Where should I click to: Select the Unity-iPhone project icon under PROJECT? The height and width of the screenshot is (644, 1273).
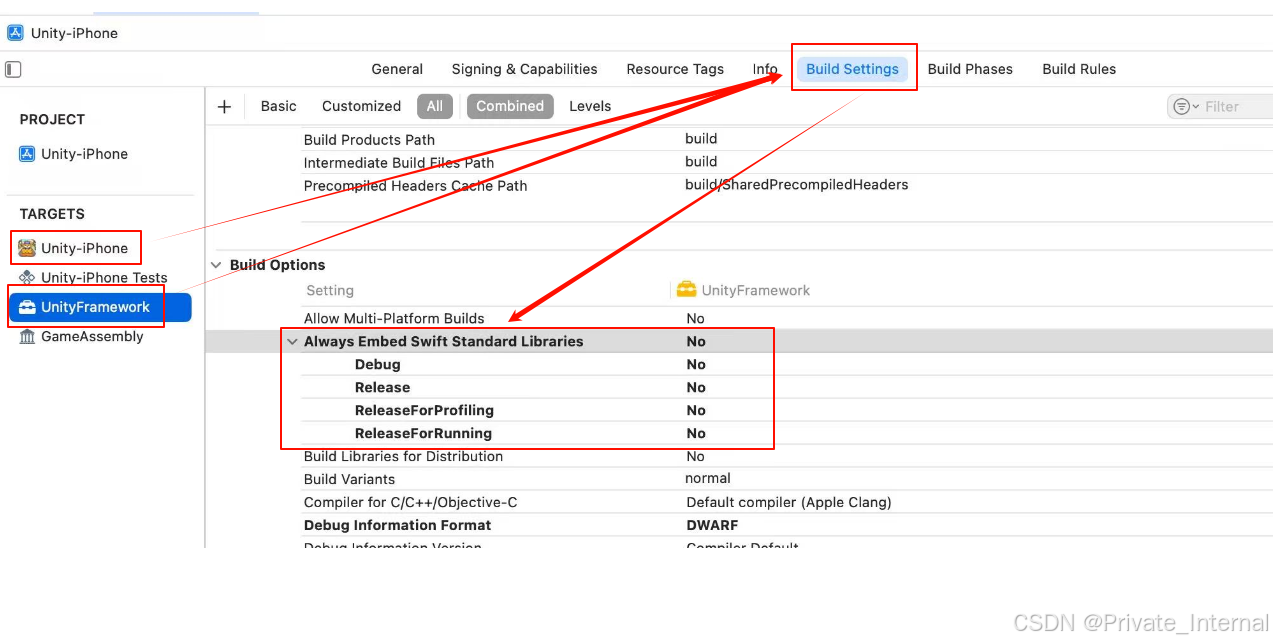click(x=25, y=153)
